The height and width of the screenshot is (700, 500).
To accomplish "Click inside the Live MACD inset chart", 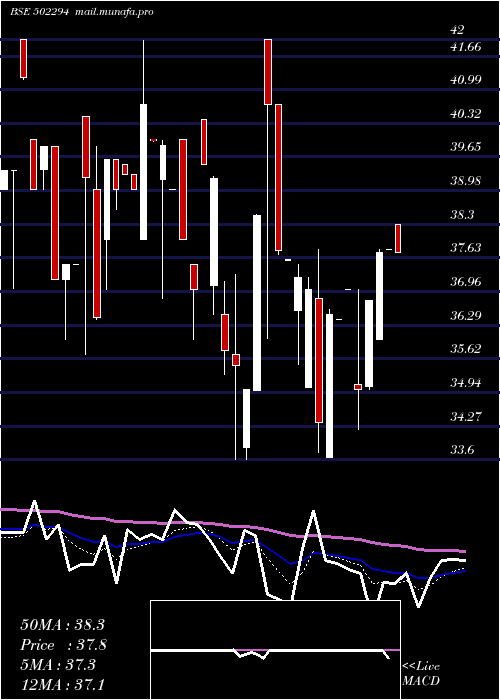I will coord(275,650).
